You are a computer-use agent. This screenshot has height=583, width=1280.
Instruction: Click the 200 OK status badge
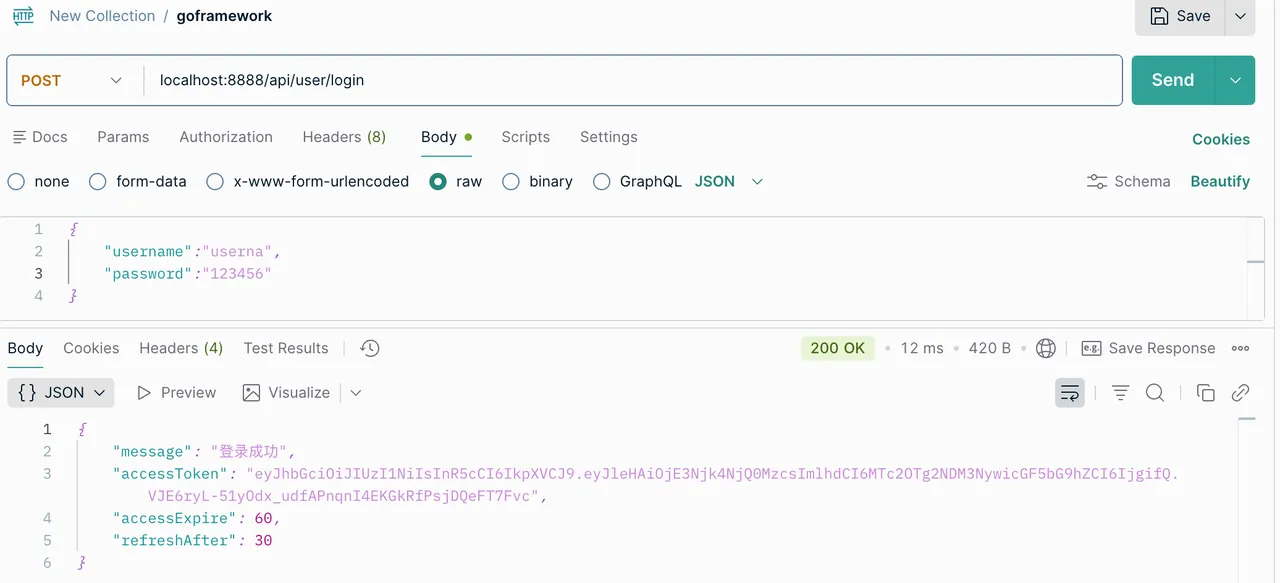(838, 348)
